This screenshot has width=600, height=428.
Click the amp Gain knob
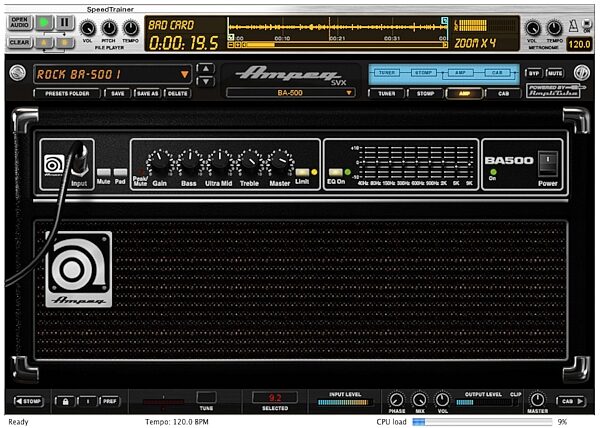(160, 162)
